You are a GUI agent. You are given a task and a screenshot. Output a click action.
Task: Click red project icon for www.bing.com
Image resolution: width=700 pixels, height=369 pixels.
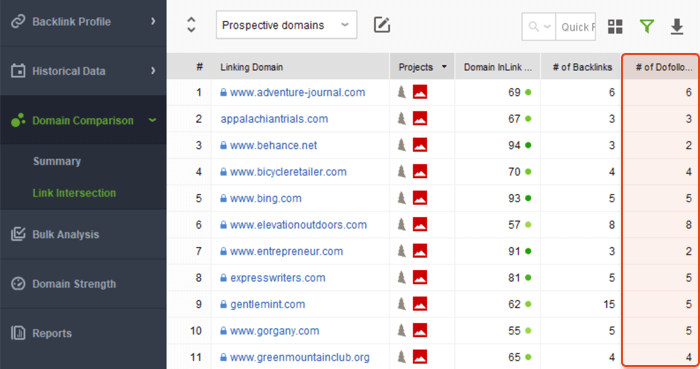[420, 198]
